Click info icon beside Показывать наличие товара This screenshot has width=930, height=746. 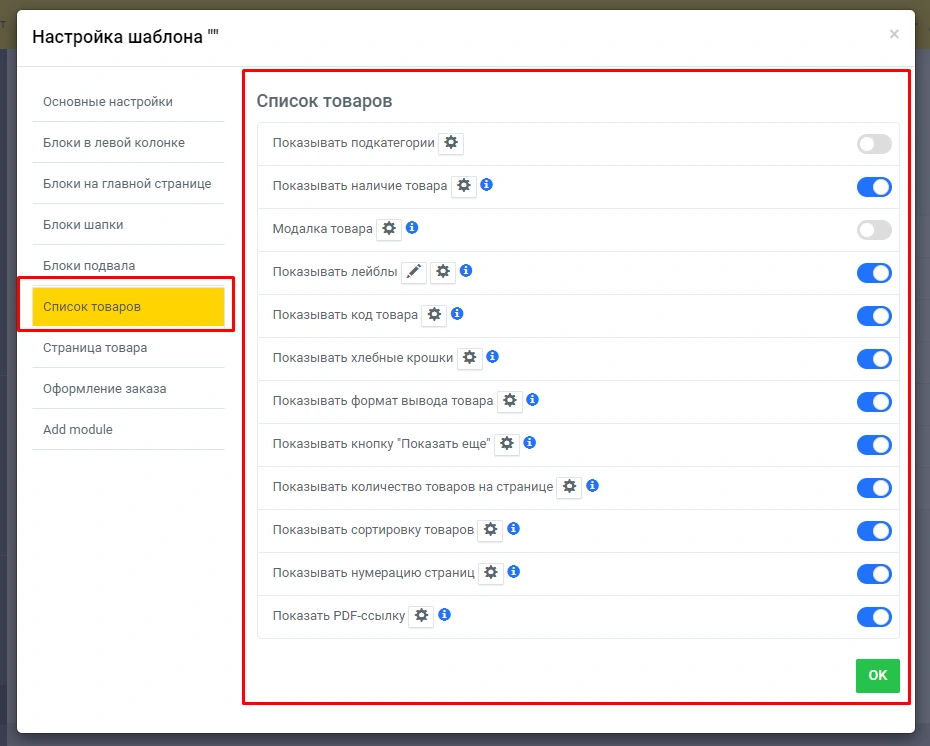(487, 185)
